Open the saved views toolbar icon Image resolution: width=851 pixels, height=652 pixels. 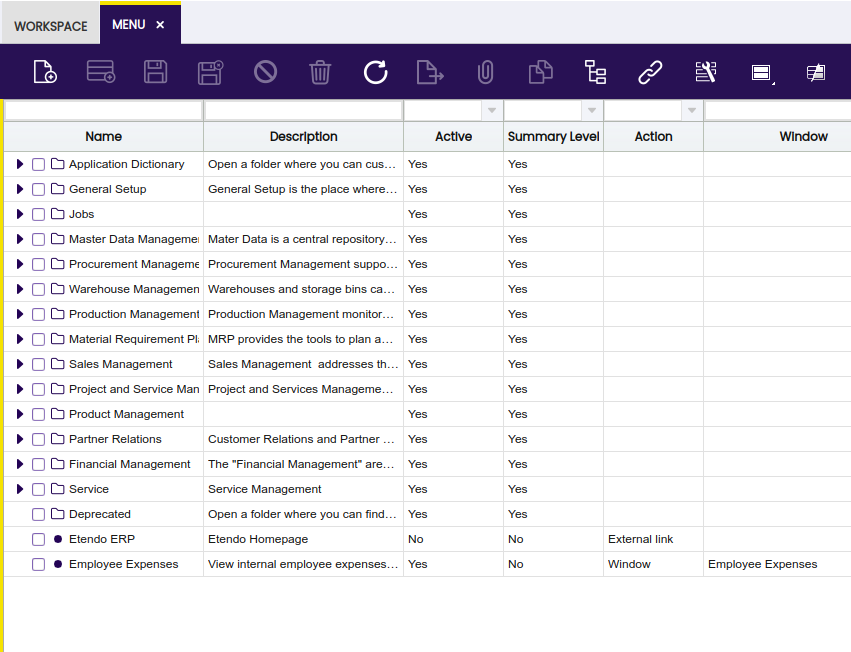(761, 73)
